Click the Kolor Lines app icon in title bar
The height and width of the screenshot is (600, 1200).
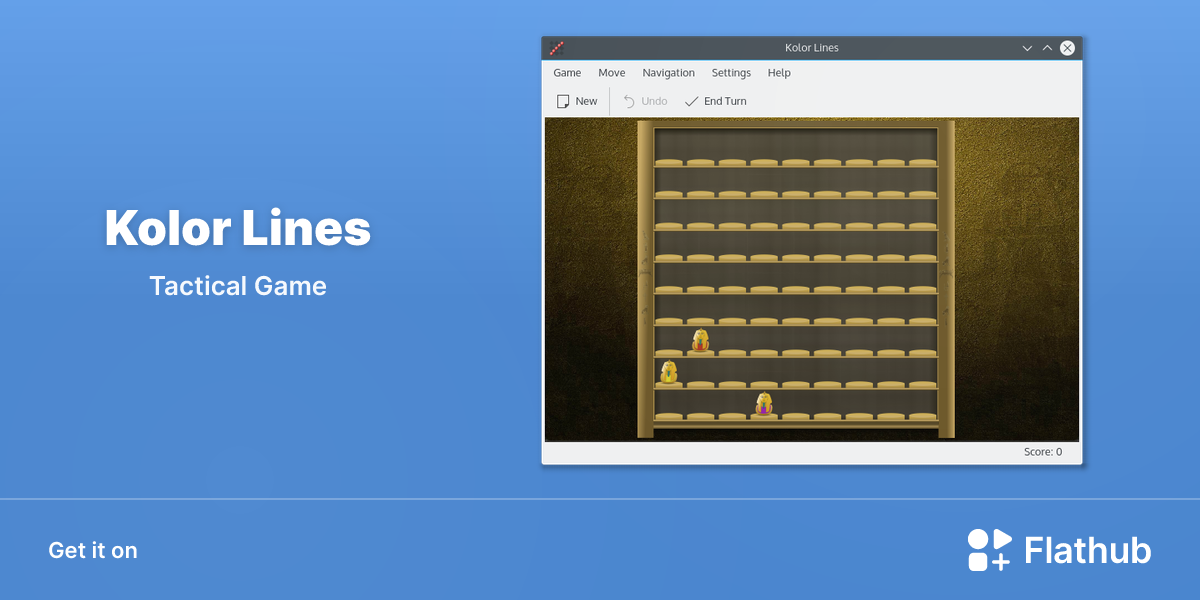pos(557,47)
